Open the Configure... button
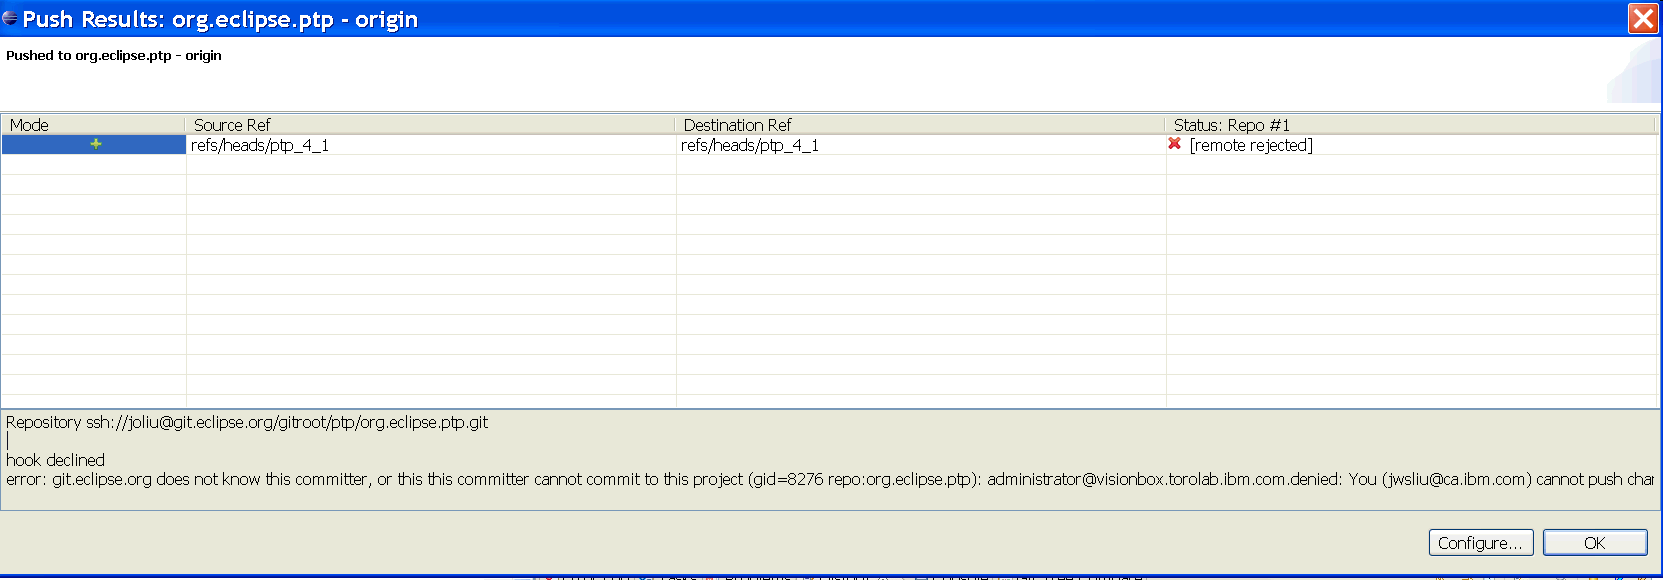 coord(1481,543)
